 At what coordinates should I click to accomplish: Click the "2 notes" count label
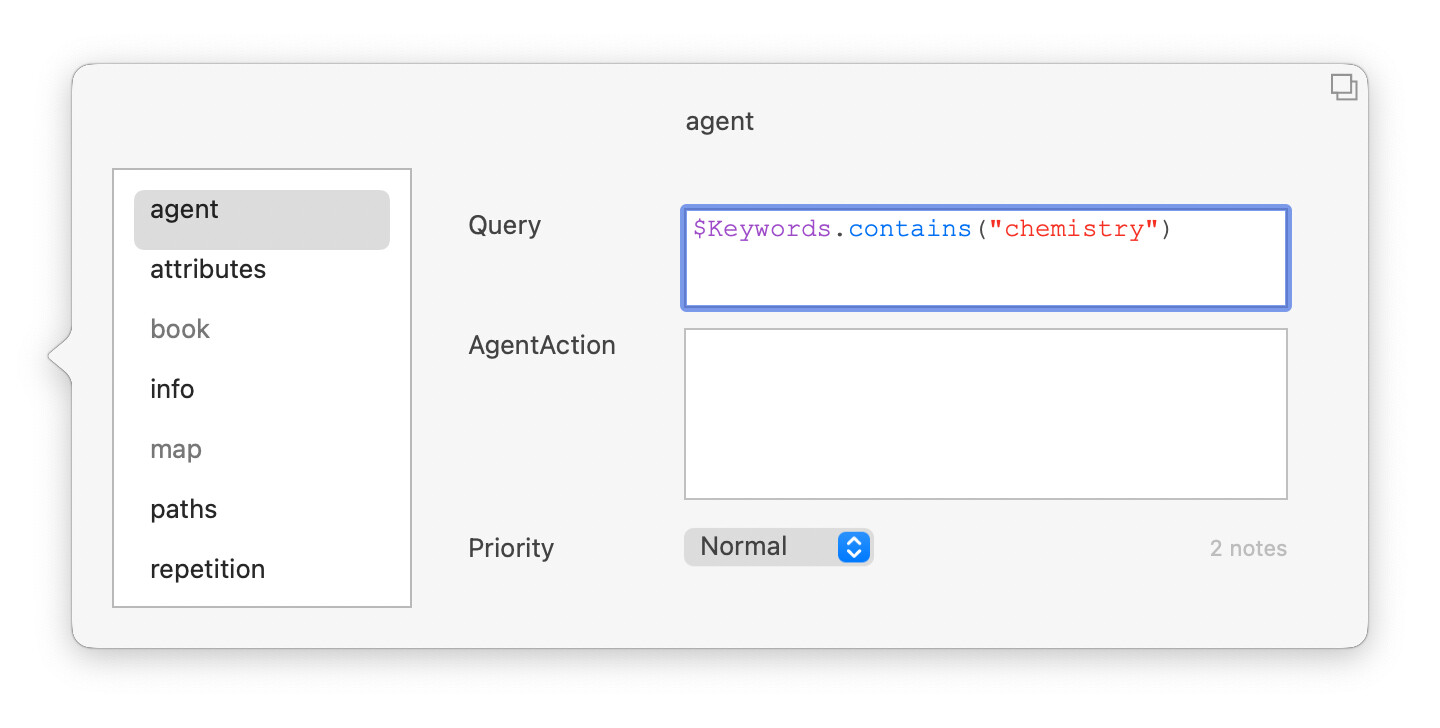click(x=1248, y=549)
